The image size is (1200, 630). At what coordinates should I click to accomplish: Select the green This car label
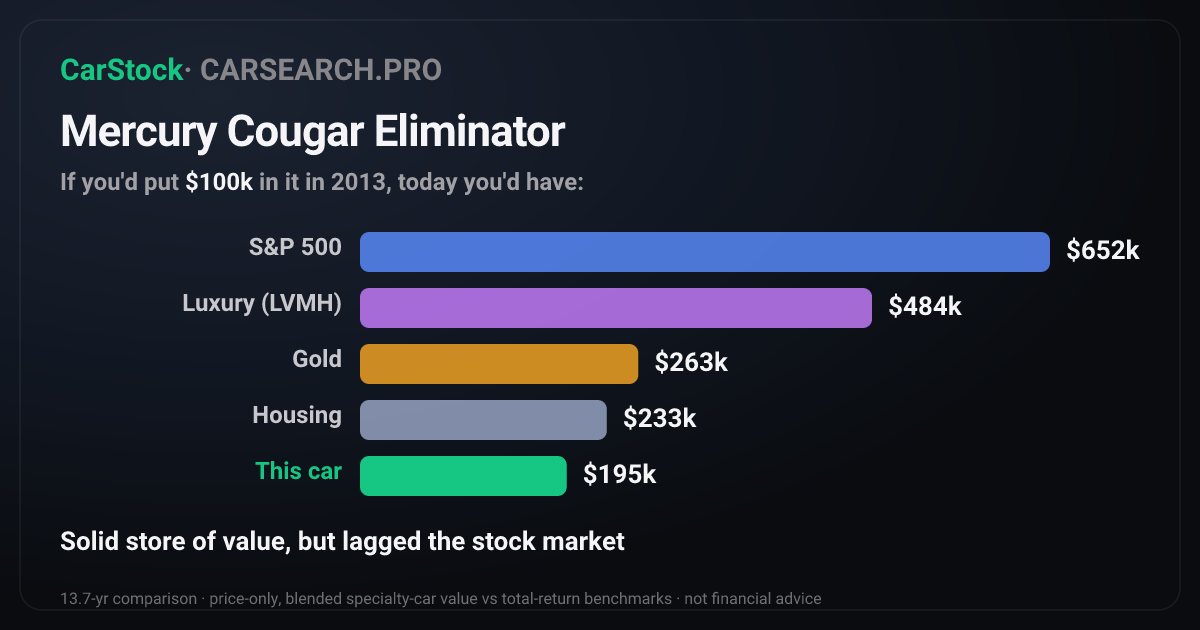298,471
